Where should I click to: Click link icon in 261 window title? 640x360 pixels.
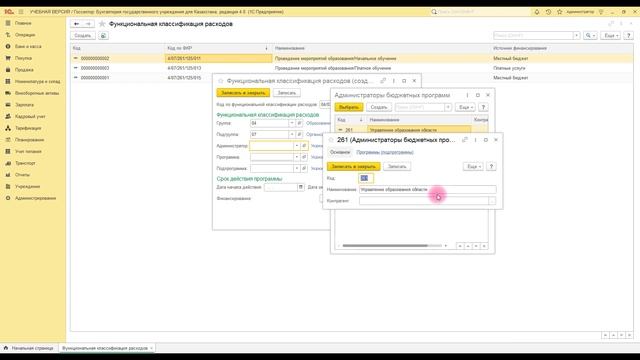[464, 140]
